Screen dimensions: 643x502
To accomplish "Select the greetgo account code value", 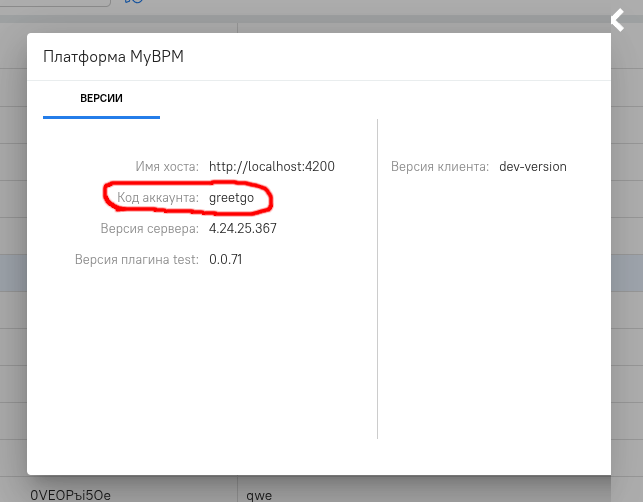I will click(232, 198).
